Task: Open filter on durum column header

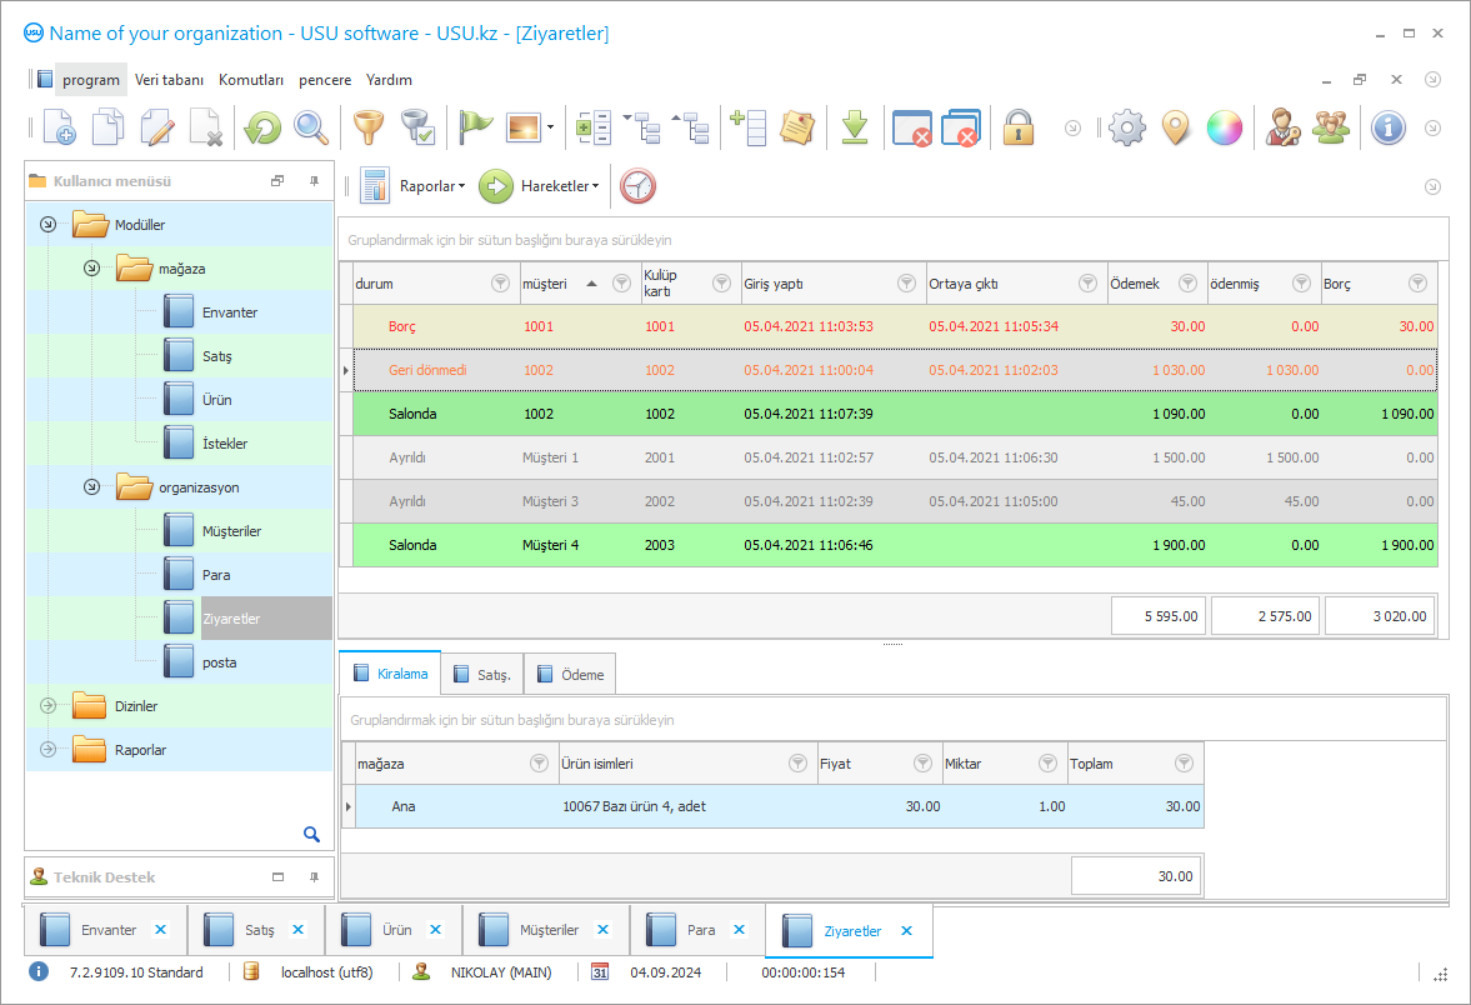Action: click(500, 284)
